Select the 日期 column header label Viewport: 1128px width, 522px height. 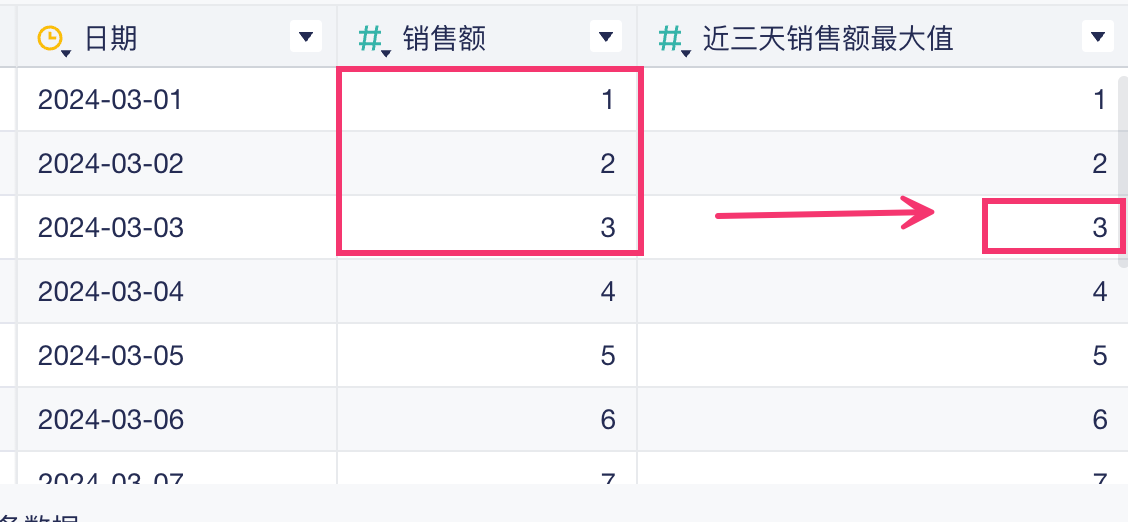[x=111, y=38]
